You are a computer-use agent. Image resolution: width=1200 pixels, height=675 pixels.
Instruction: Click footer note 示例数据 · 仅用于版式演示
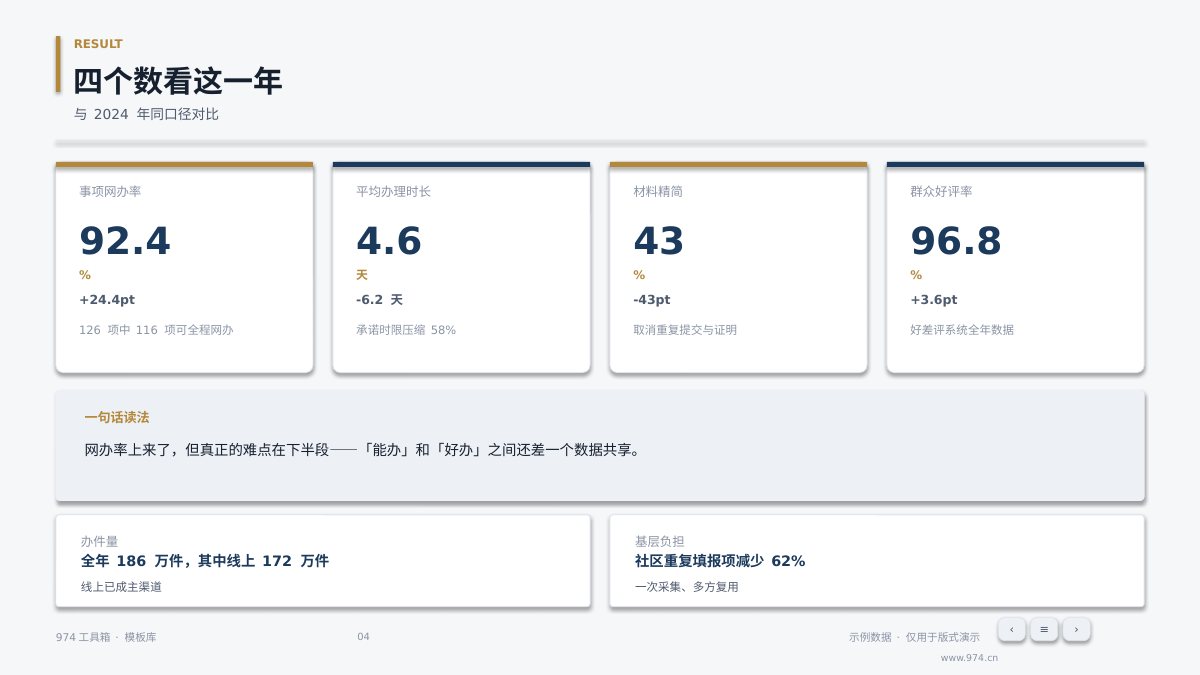[914, 637]
